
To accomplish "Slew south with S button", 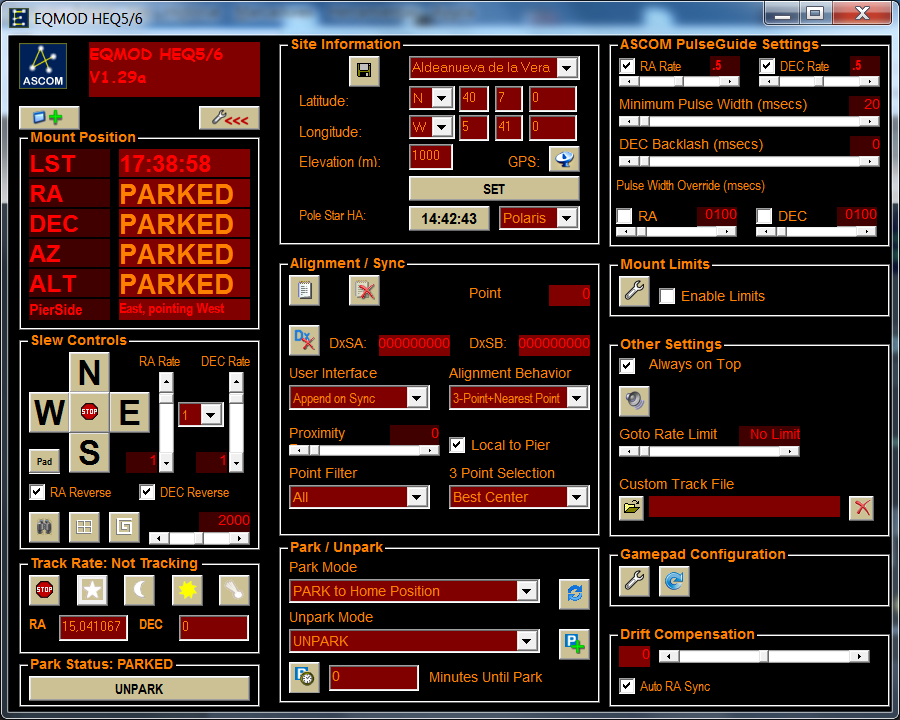I will click(x=89, y=452).
